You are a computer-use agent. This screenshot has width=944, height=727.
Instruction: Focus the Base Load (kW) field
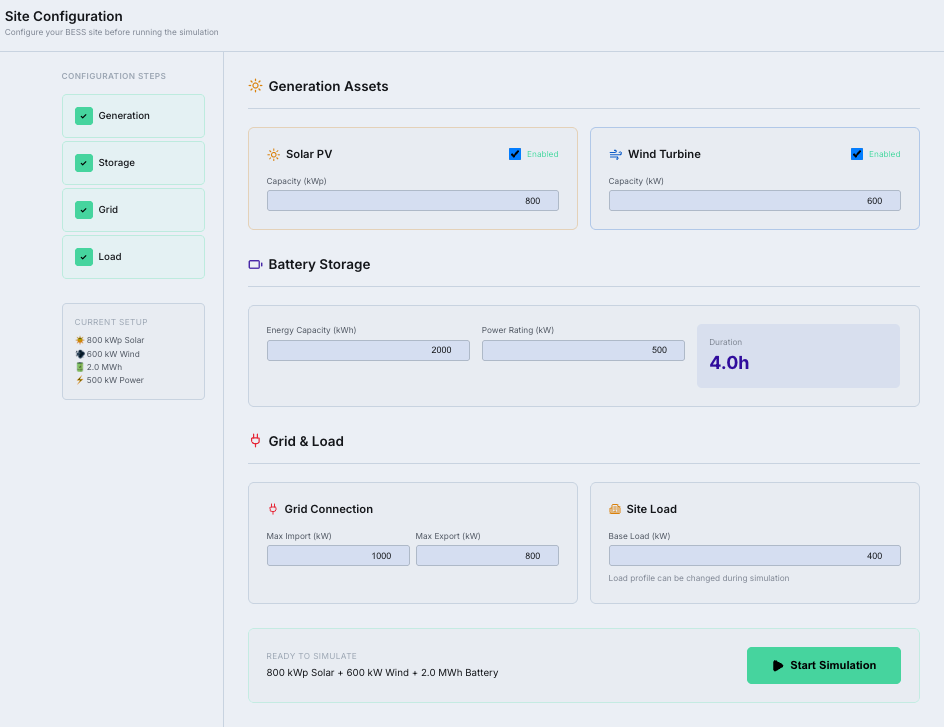pyautogui.click(x=754, y=556)
